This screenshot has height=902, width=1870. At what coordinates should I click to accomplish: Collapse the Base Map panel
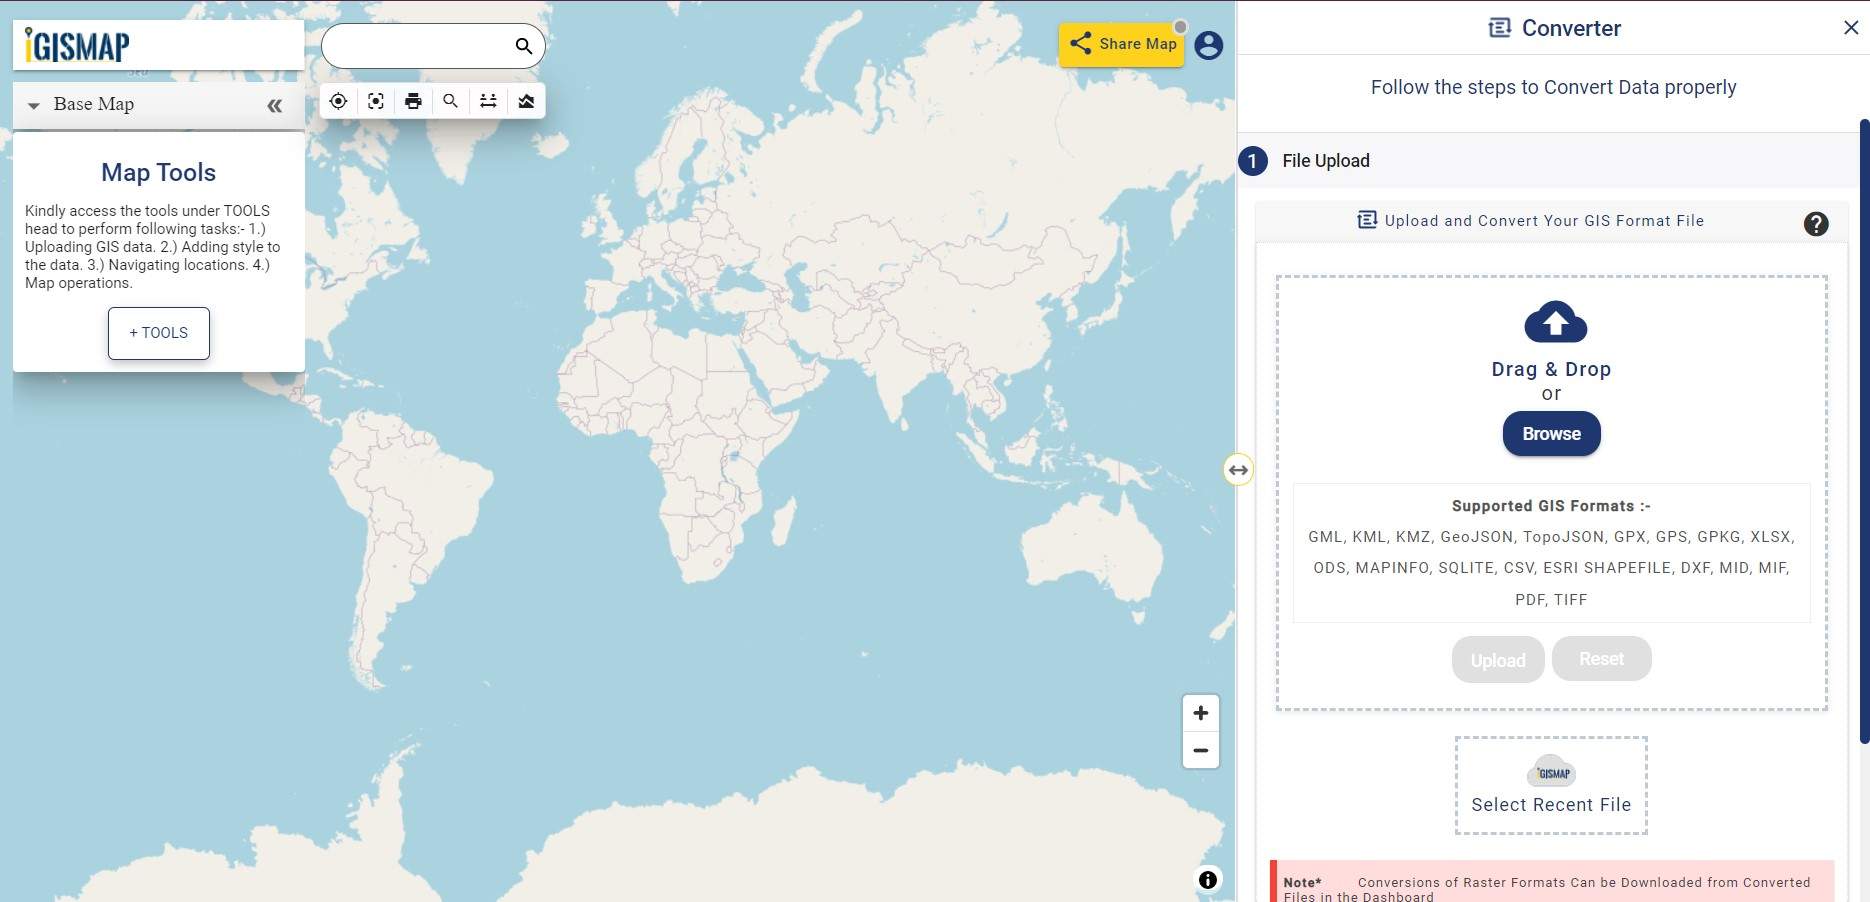click(x=35, y=104)
